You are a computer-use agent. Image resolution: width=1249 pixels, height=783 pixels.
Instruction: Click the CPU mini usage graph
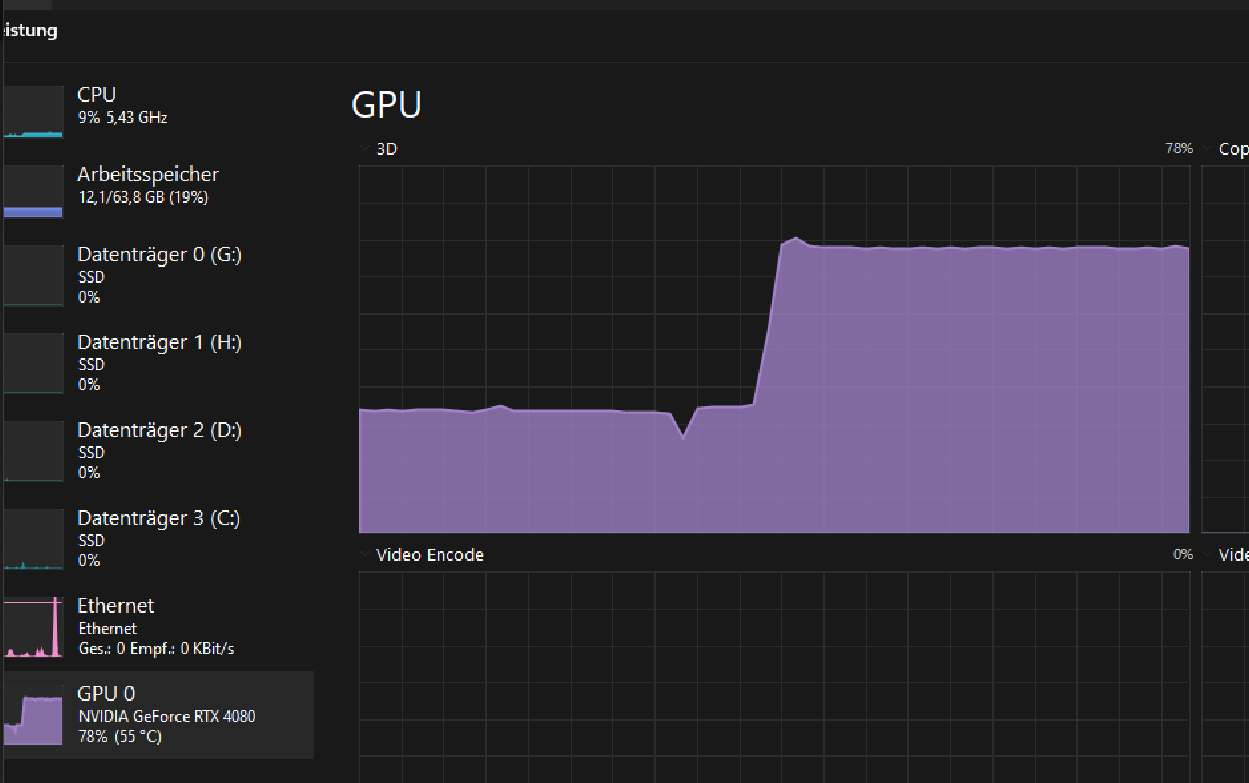33,111
